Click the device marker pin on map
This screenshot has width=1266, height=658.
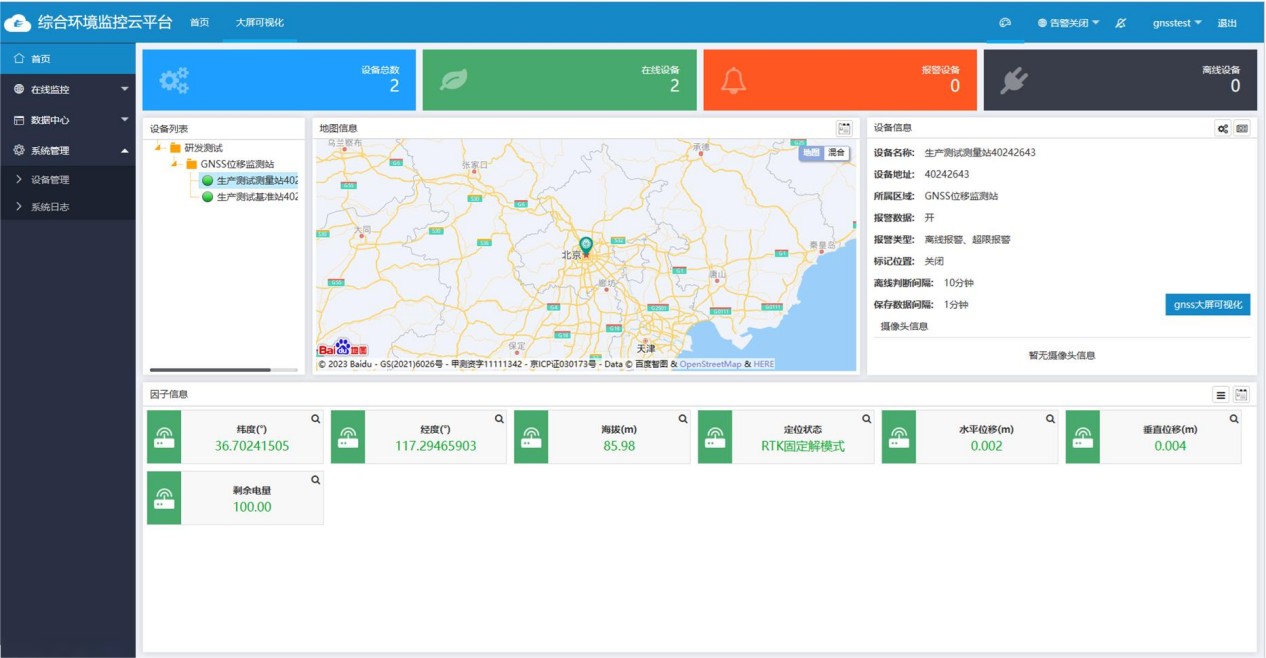(x=587, y=245)
